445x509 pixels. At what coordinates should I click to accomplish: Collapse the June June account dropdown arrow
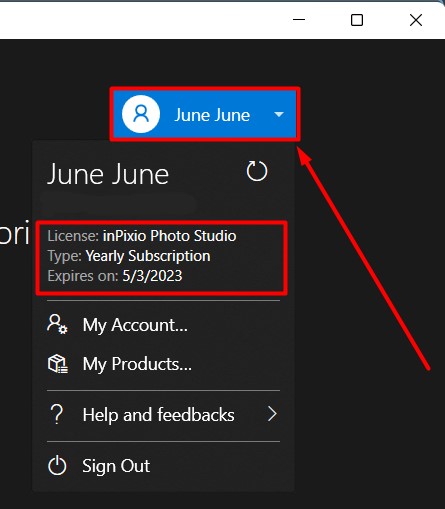point(279,115)
